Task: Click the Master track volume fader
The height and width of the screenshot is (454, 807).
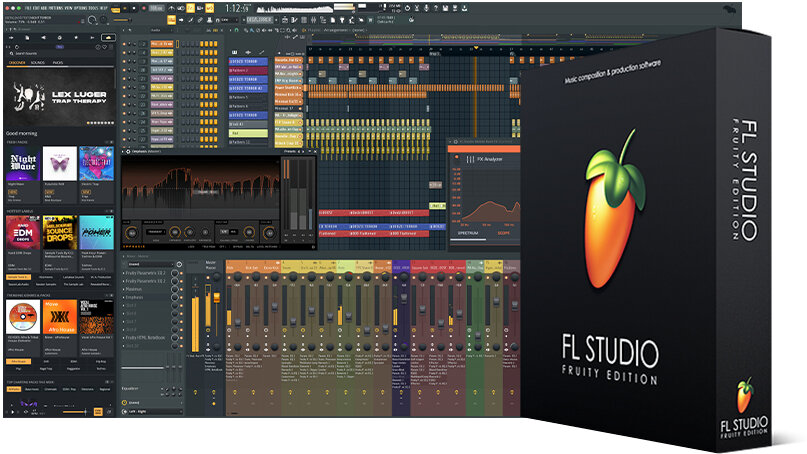Action: pyautogui.click(x=217, y=298)
